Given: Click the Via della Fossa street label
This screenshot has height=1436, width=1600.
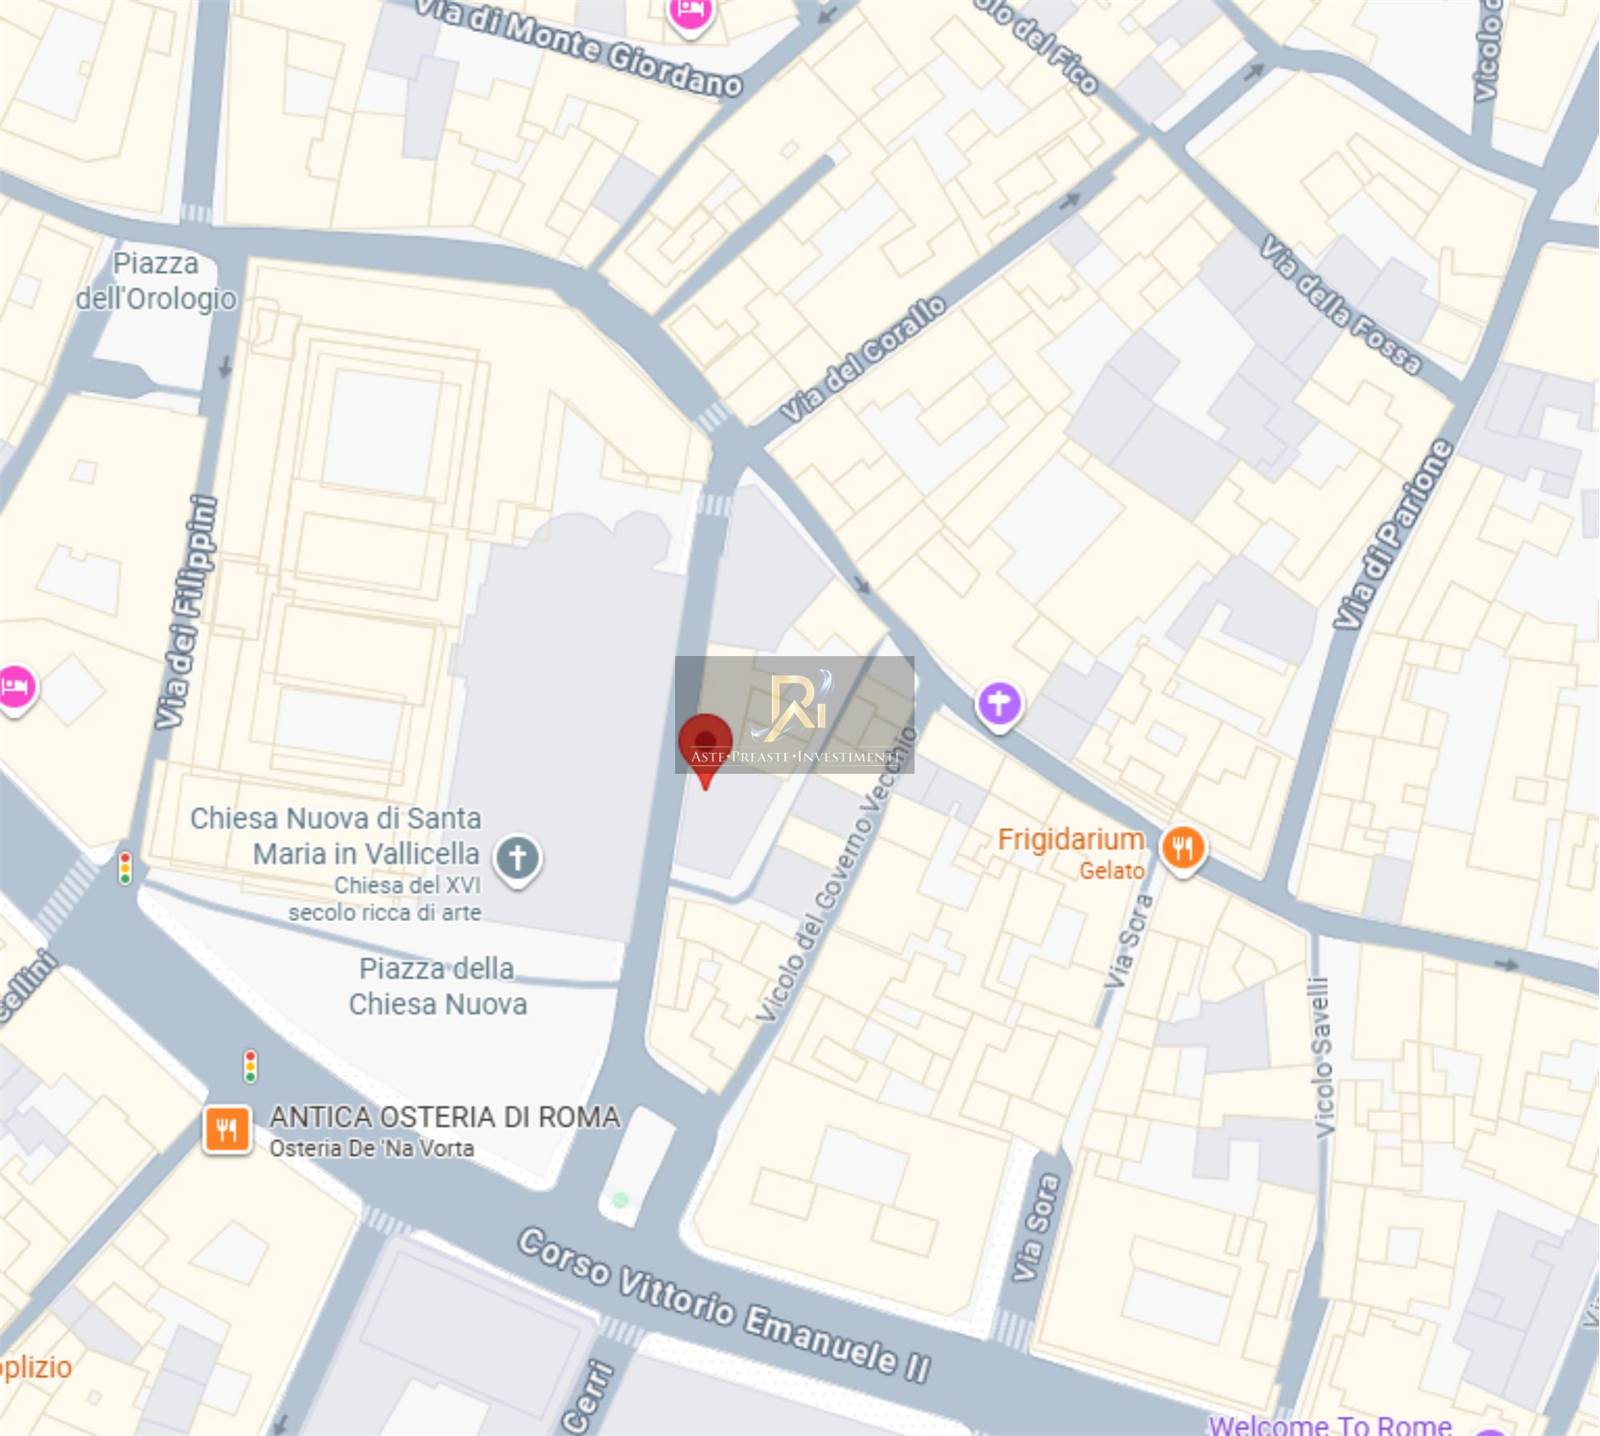Looking at the screenshot, I should click(1340, 305).
